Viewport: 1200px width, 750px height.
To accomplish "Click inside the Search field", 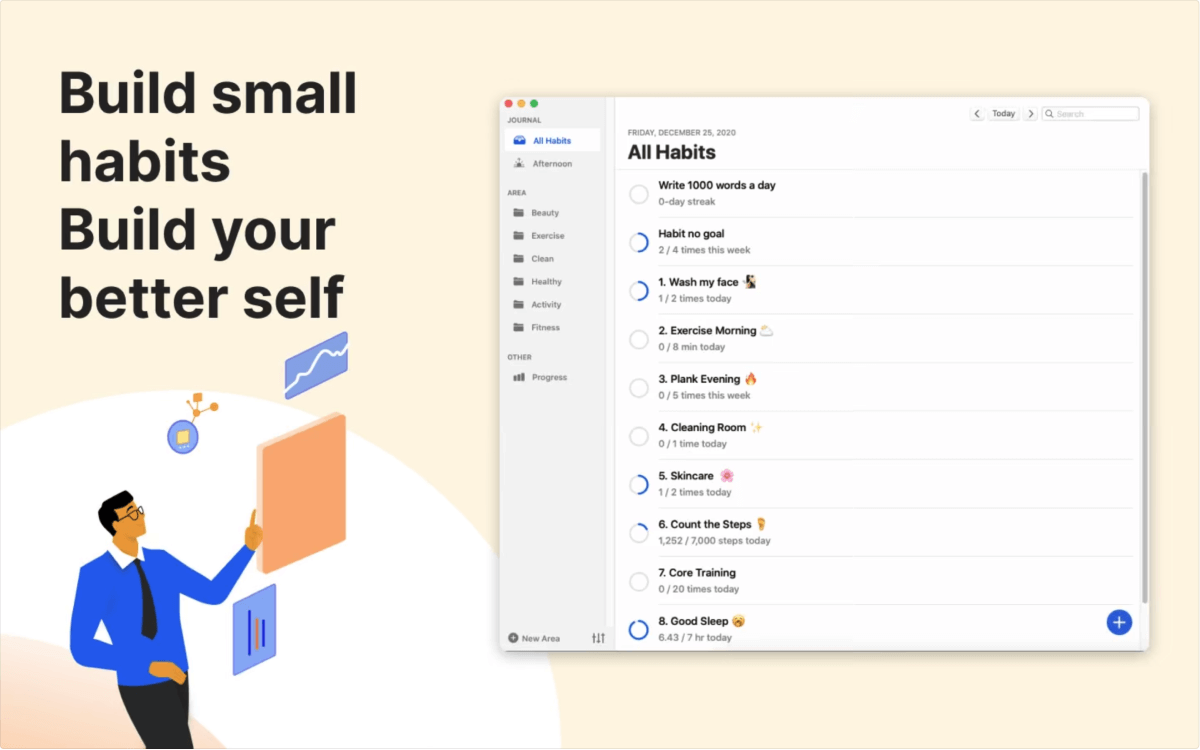I will (x=1090, y=113).
